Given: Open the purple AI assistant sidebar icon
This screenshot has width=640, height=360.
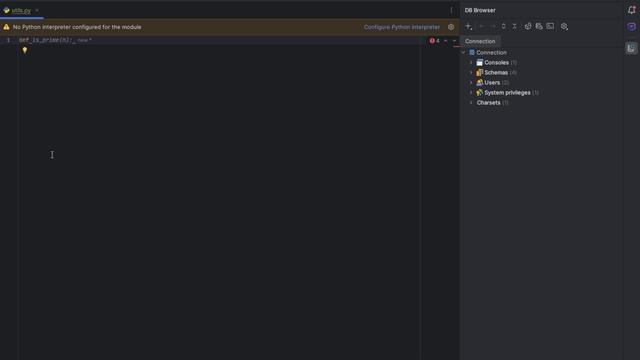Looking at the screenshot, I should pyautogui.click(x=631, y=27).
